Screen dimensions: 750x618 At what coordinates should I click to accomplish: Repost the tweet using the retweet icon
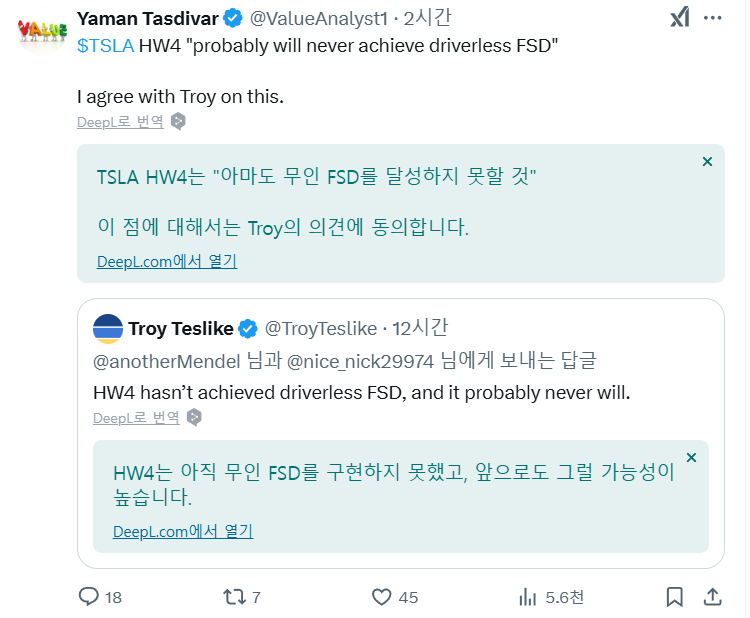click(x=234, y=597)
